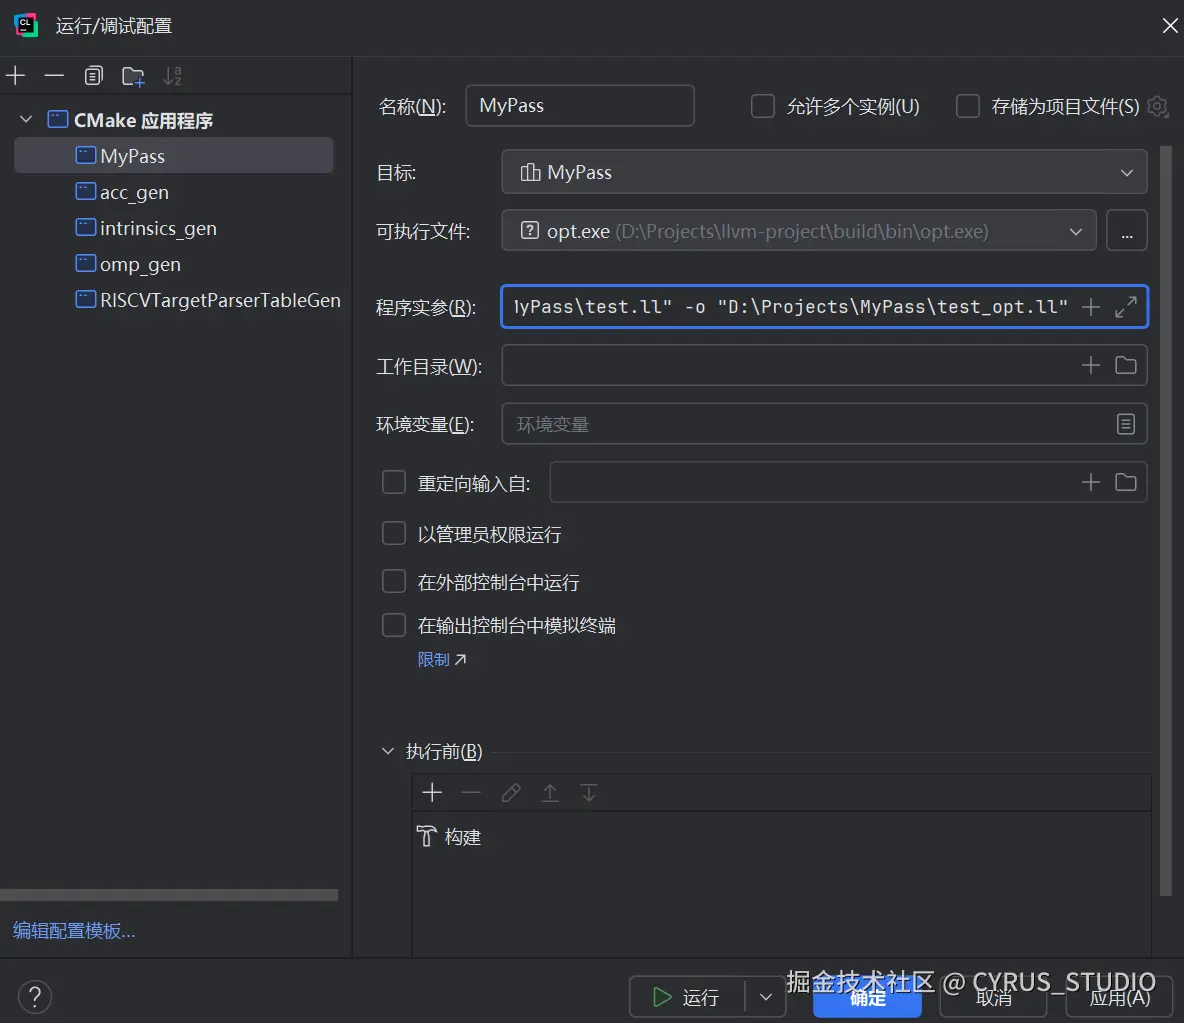Viewport: 1184px width, 1023px height.
Task: Open the help question mark
Action: coord(35,997)
